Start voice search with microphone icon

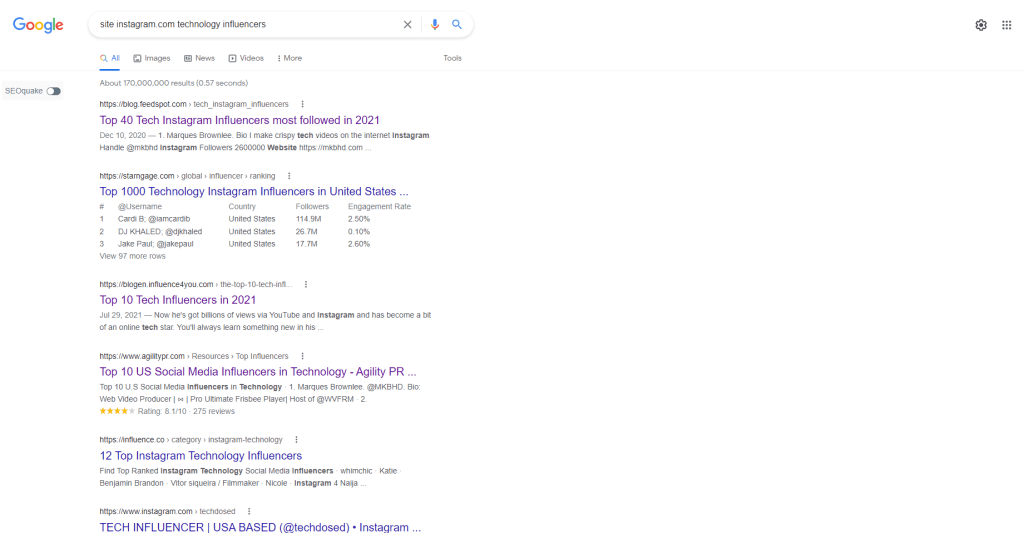pos(435,25)
